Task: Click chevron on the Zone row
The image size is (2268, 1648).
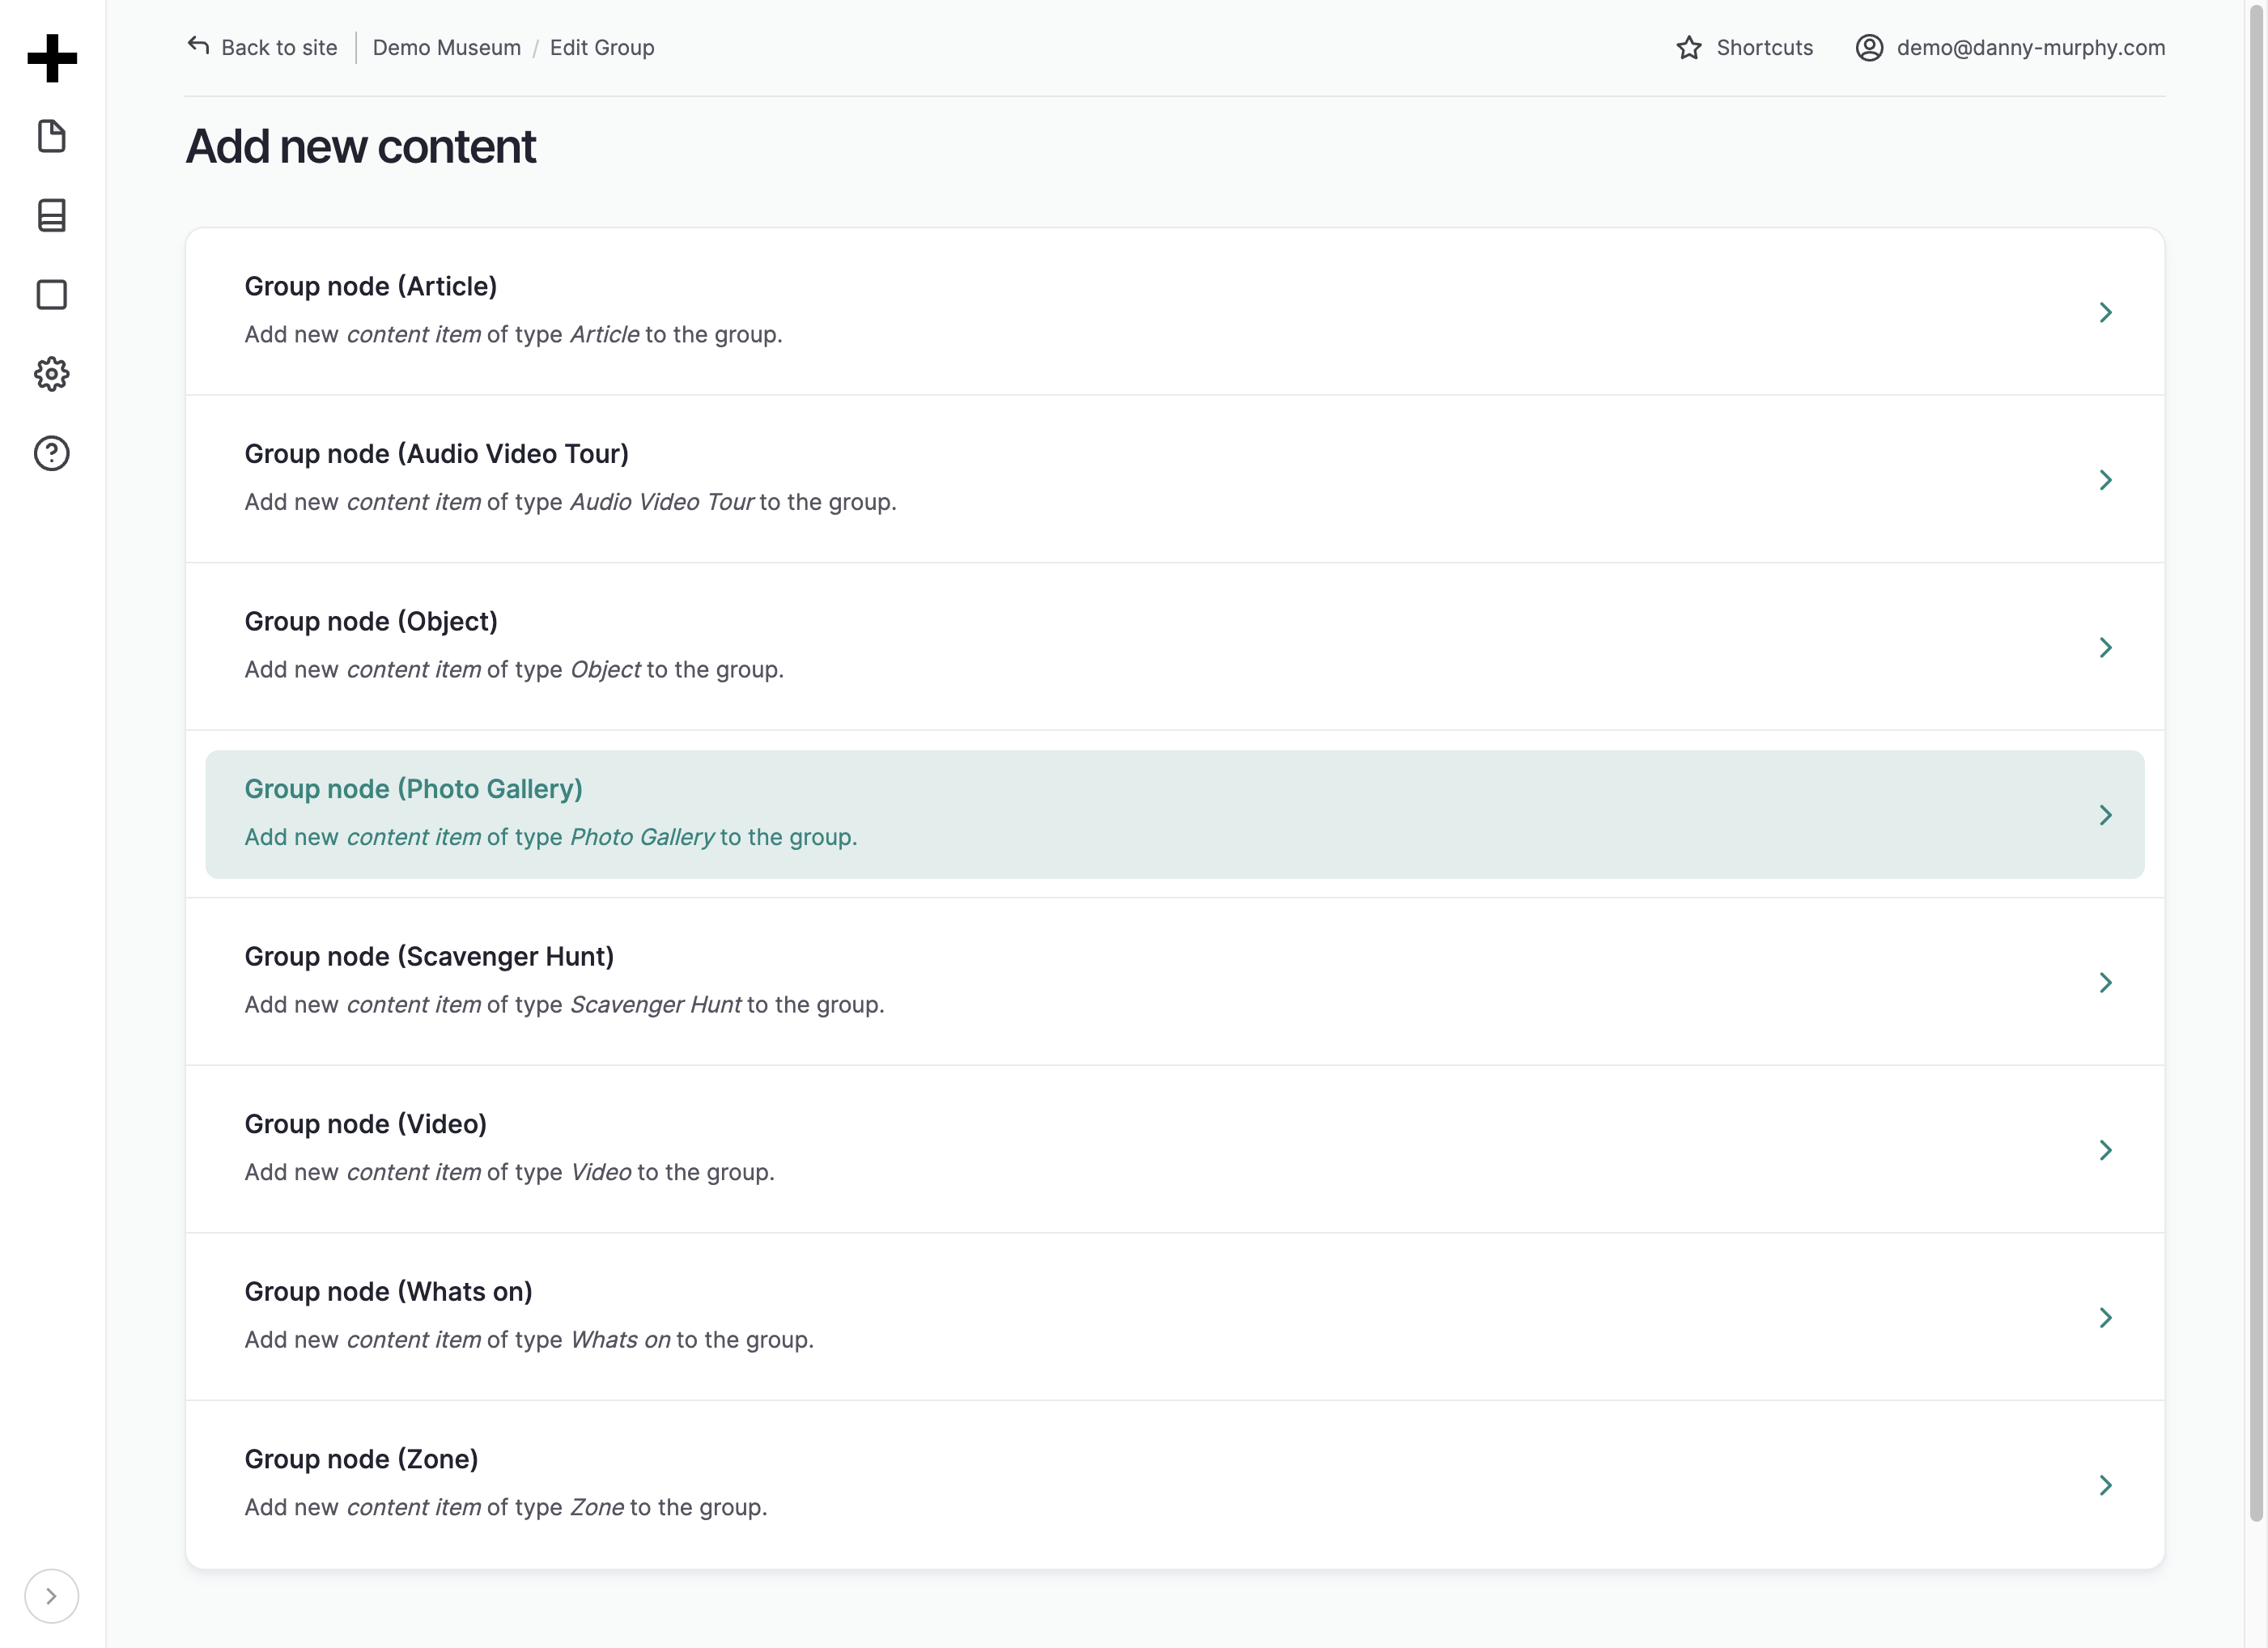Action: (2106, 1485)
